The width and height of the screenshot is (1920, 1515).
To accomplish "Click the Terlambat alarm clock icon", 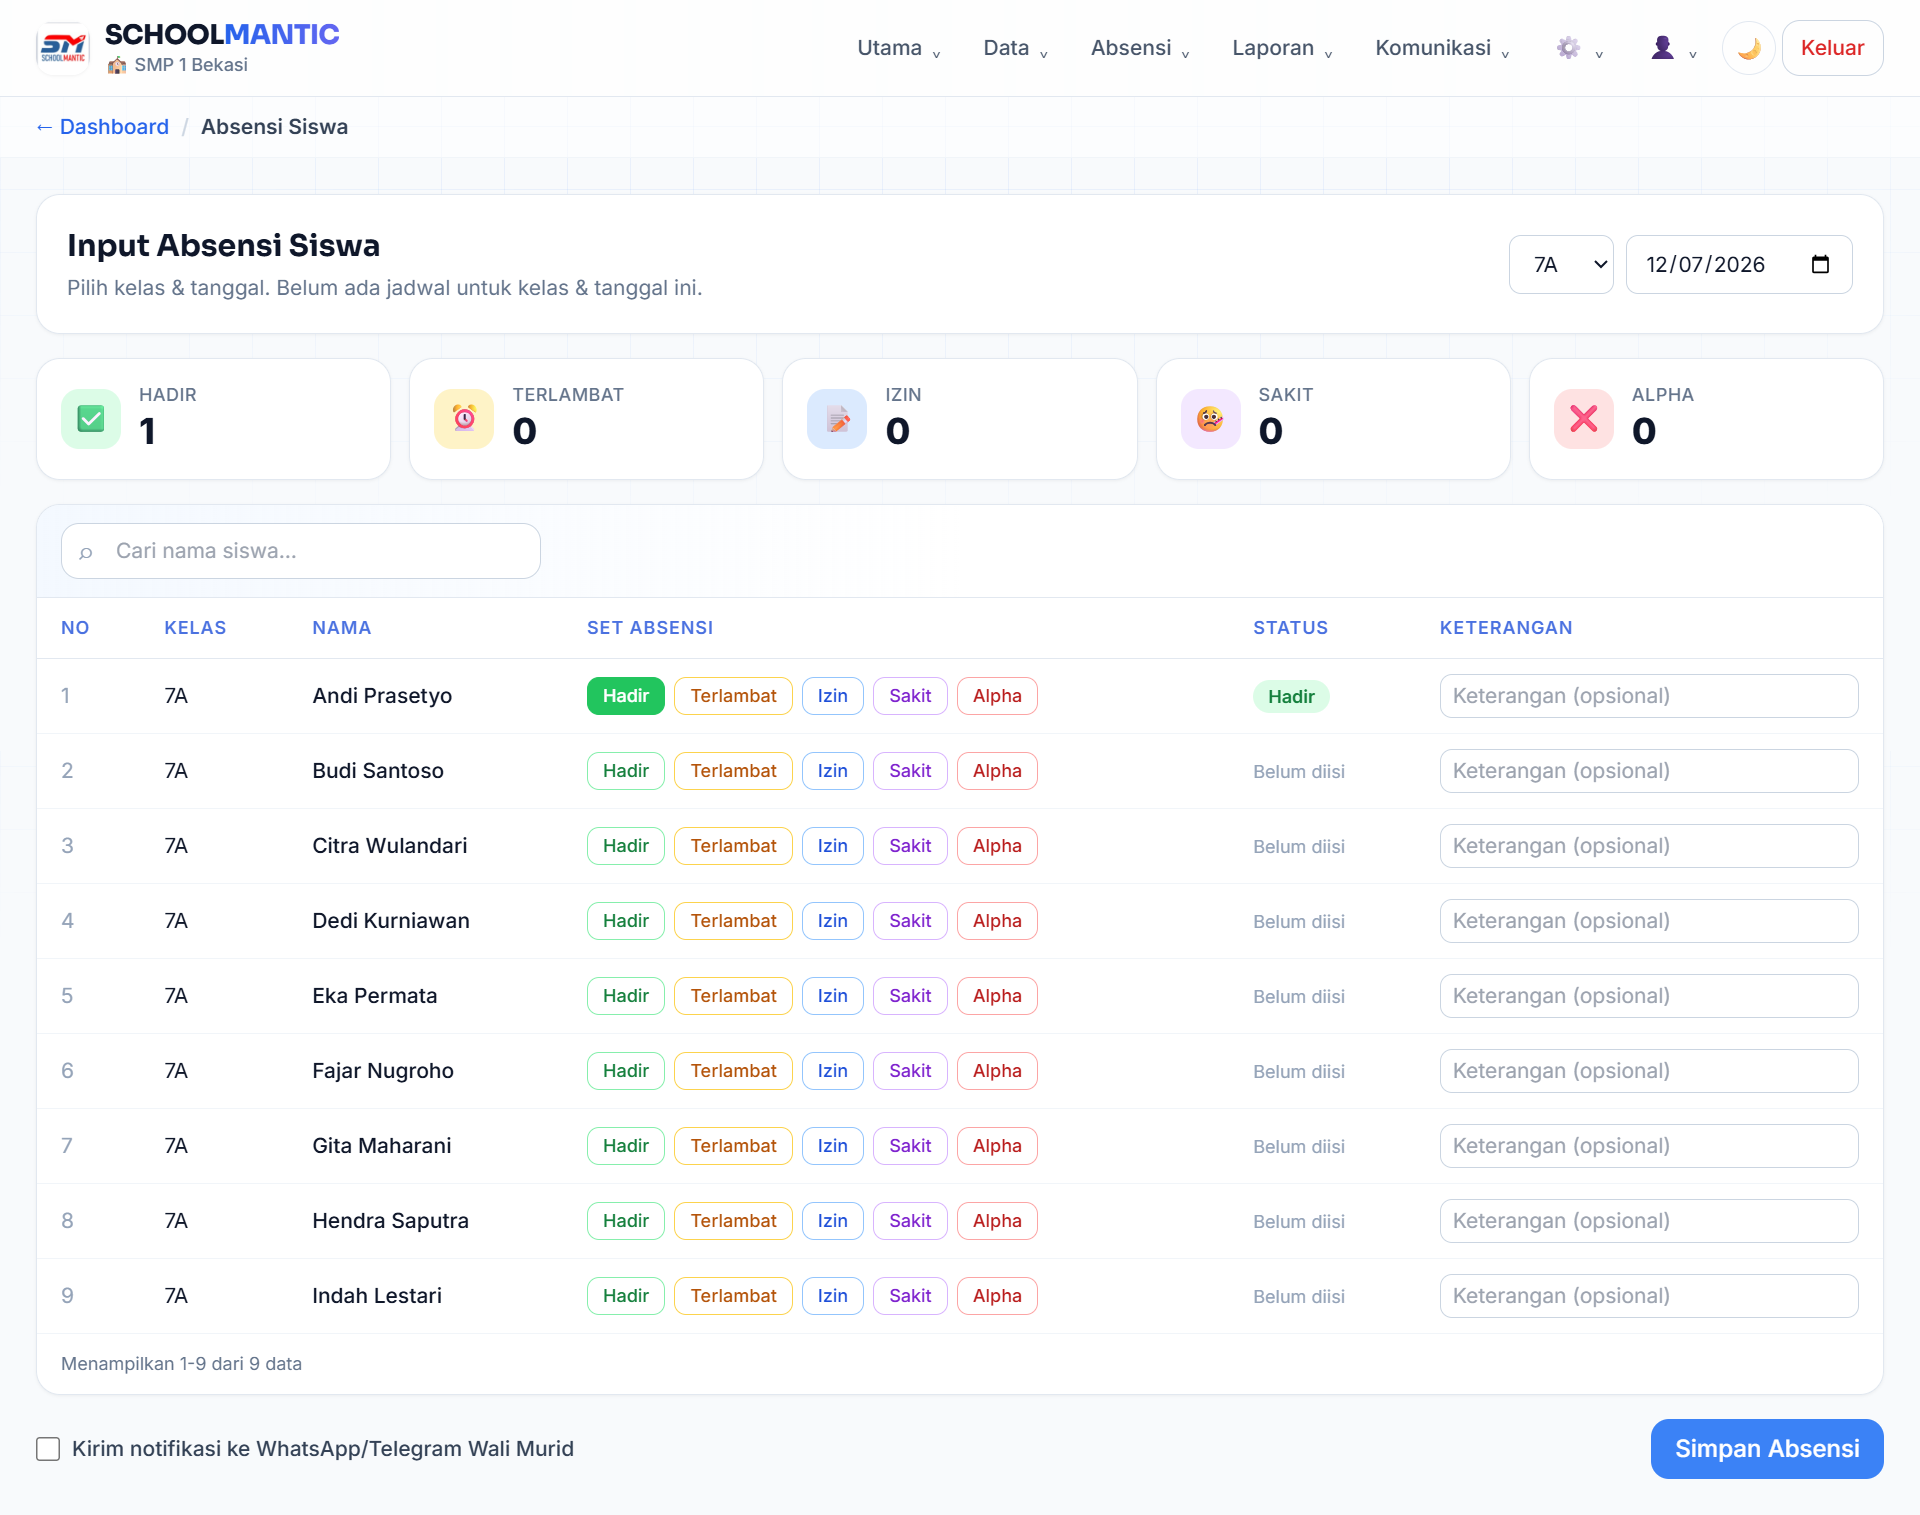I will [x=464, y=419].
